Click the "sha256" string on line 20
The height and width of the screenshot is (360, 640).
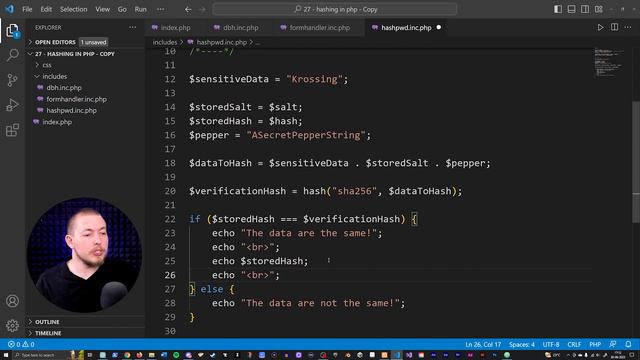[x=354, y=191]
